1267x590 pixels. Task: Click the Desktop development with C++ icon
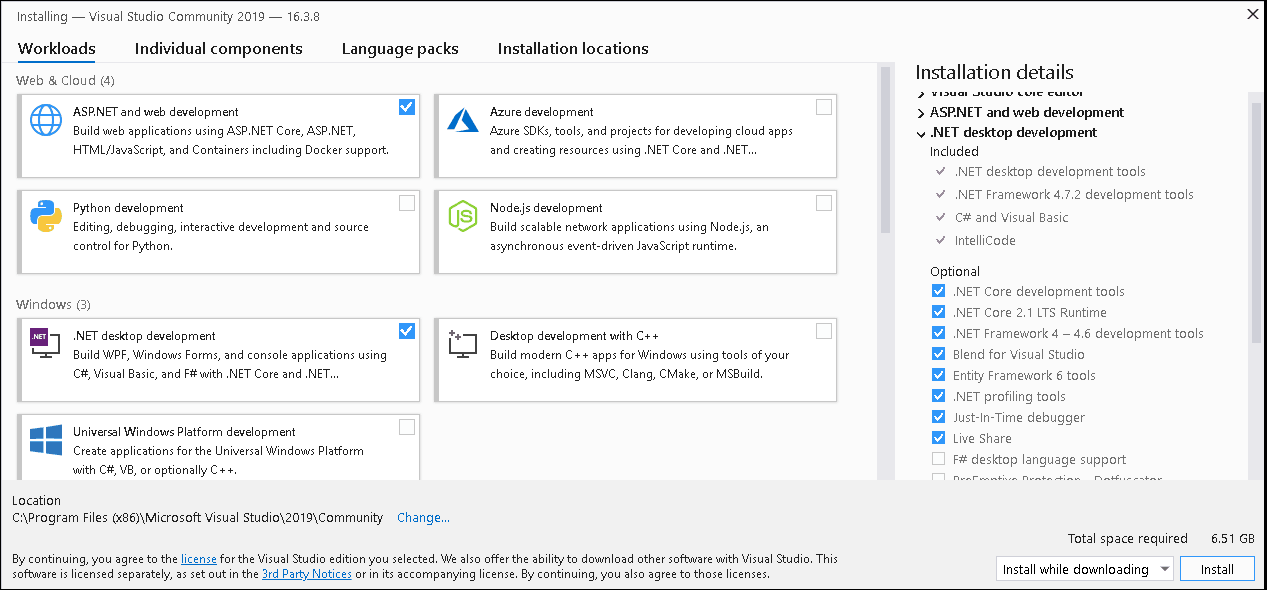[x=463, y=344]
